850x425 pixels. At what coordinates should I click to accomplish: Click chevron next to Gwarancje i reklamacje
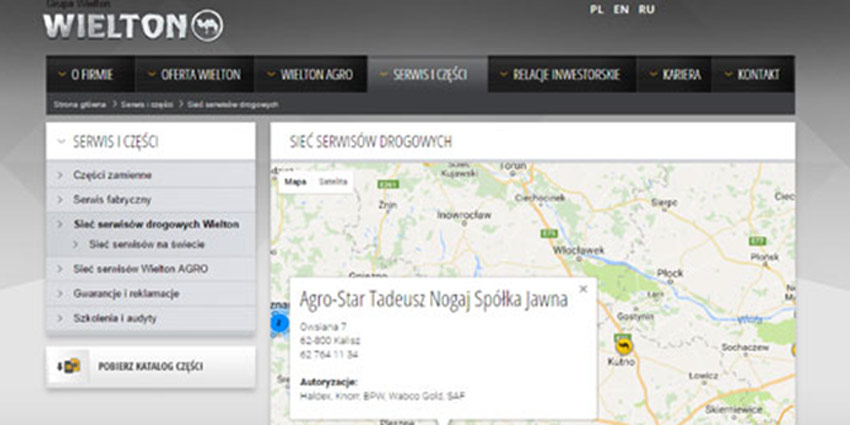(x=60, y=293)
